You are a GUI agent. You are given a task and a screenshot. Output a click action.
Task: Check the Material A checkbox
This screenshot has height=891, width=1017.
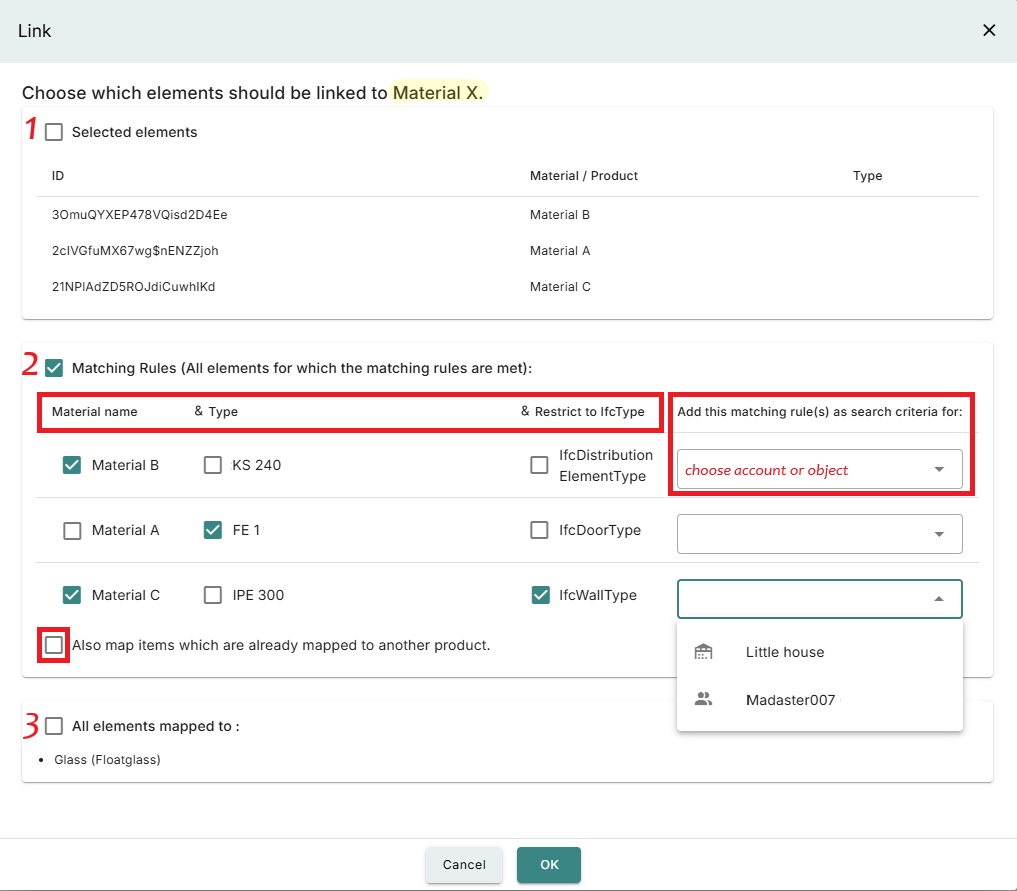click(72, 530)
